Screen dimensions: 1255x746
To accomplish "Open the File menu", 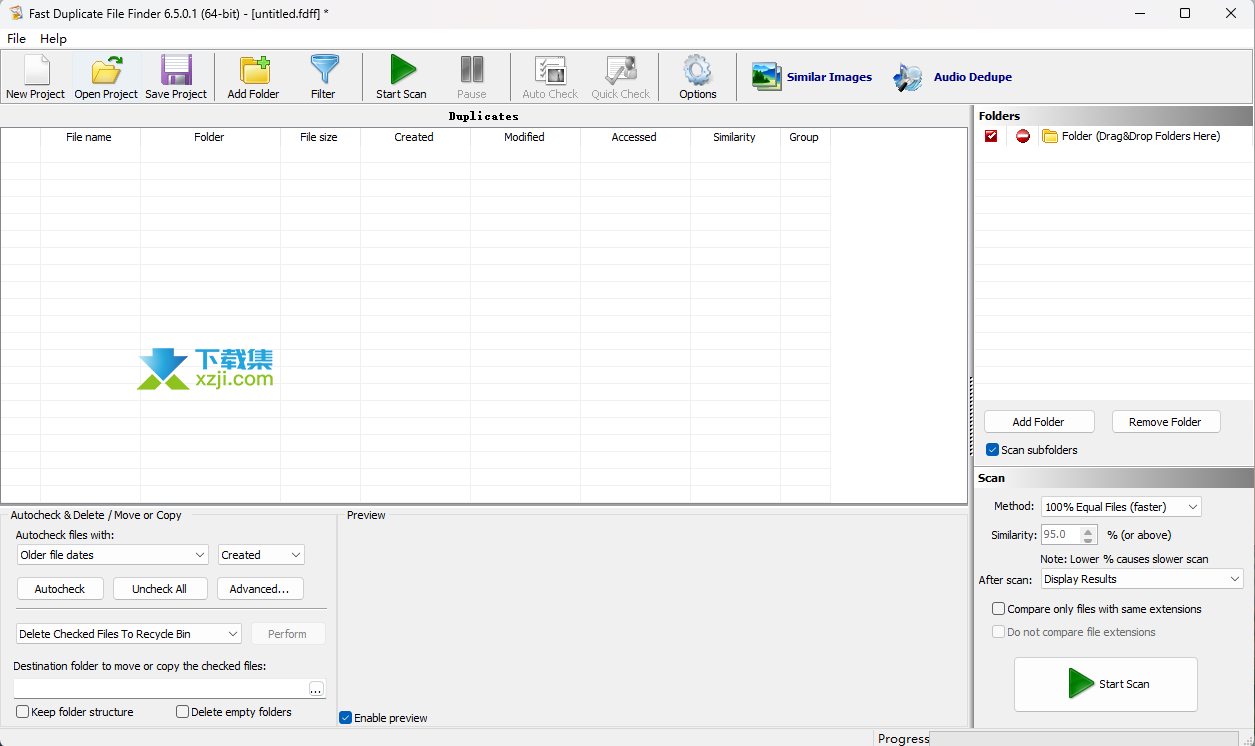I will pos(16,39).
